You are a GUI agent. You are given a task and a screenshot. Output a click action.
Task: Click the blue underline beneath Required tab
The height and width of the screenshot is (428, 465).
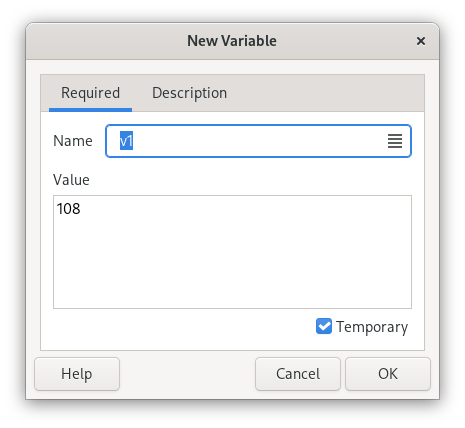[x=90, y=110]
